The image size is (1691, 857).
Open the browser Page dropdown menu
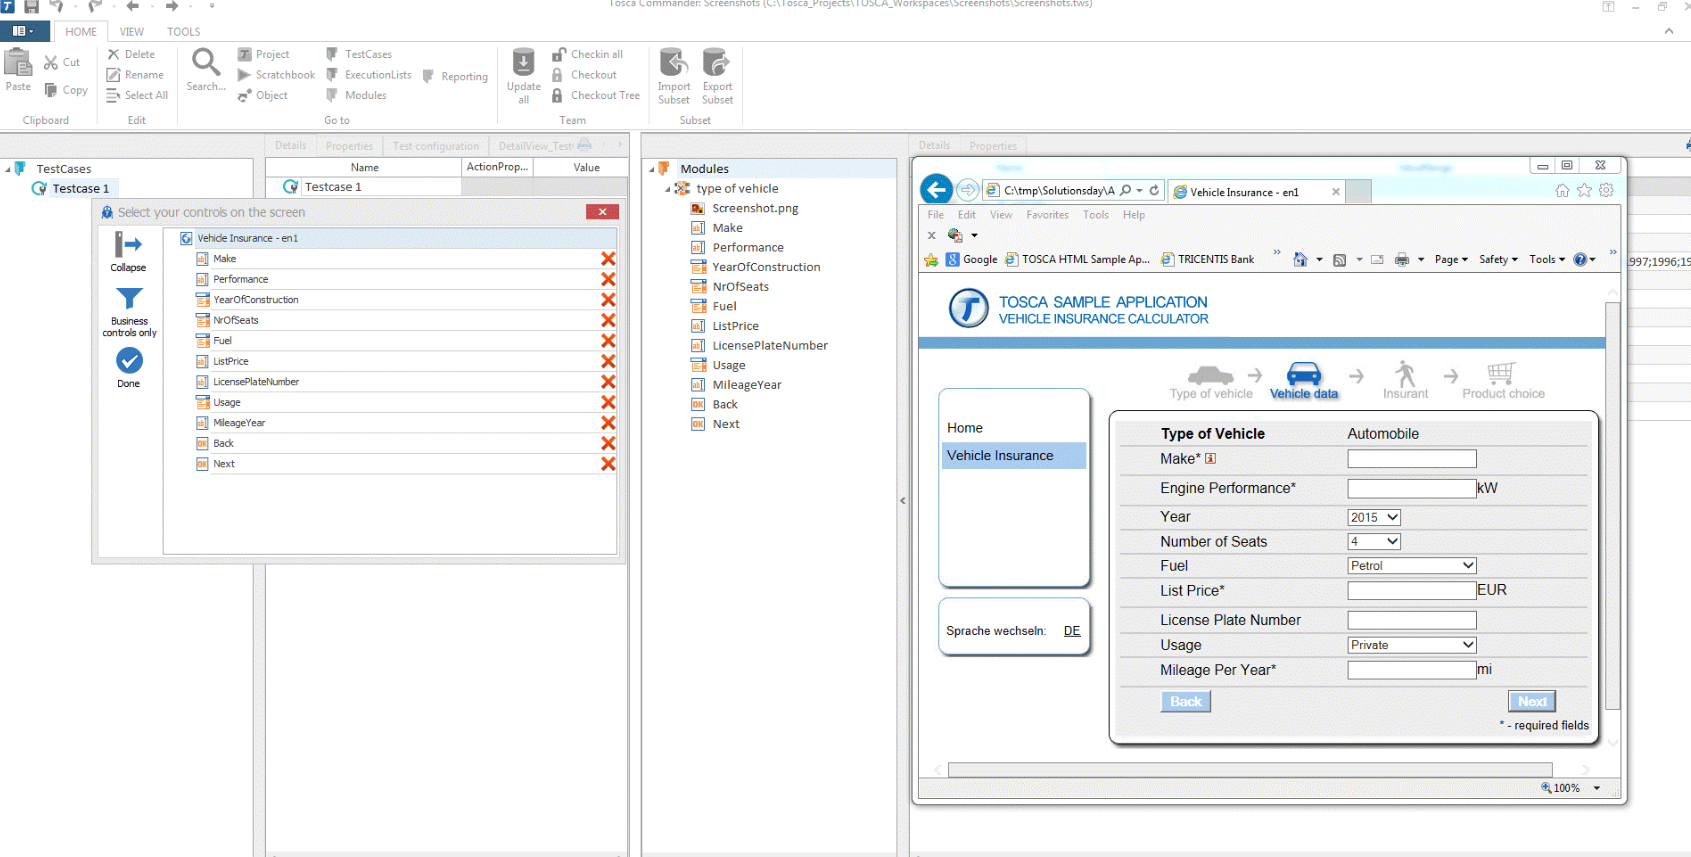(x=1451, y=259)
